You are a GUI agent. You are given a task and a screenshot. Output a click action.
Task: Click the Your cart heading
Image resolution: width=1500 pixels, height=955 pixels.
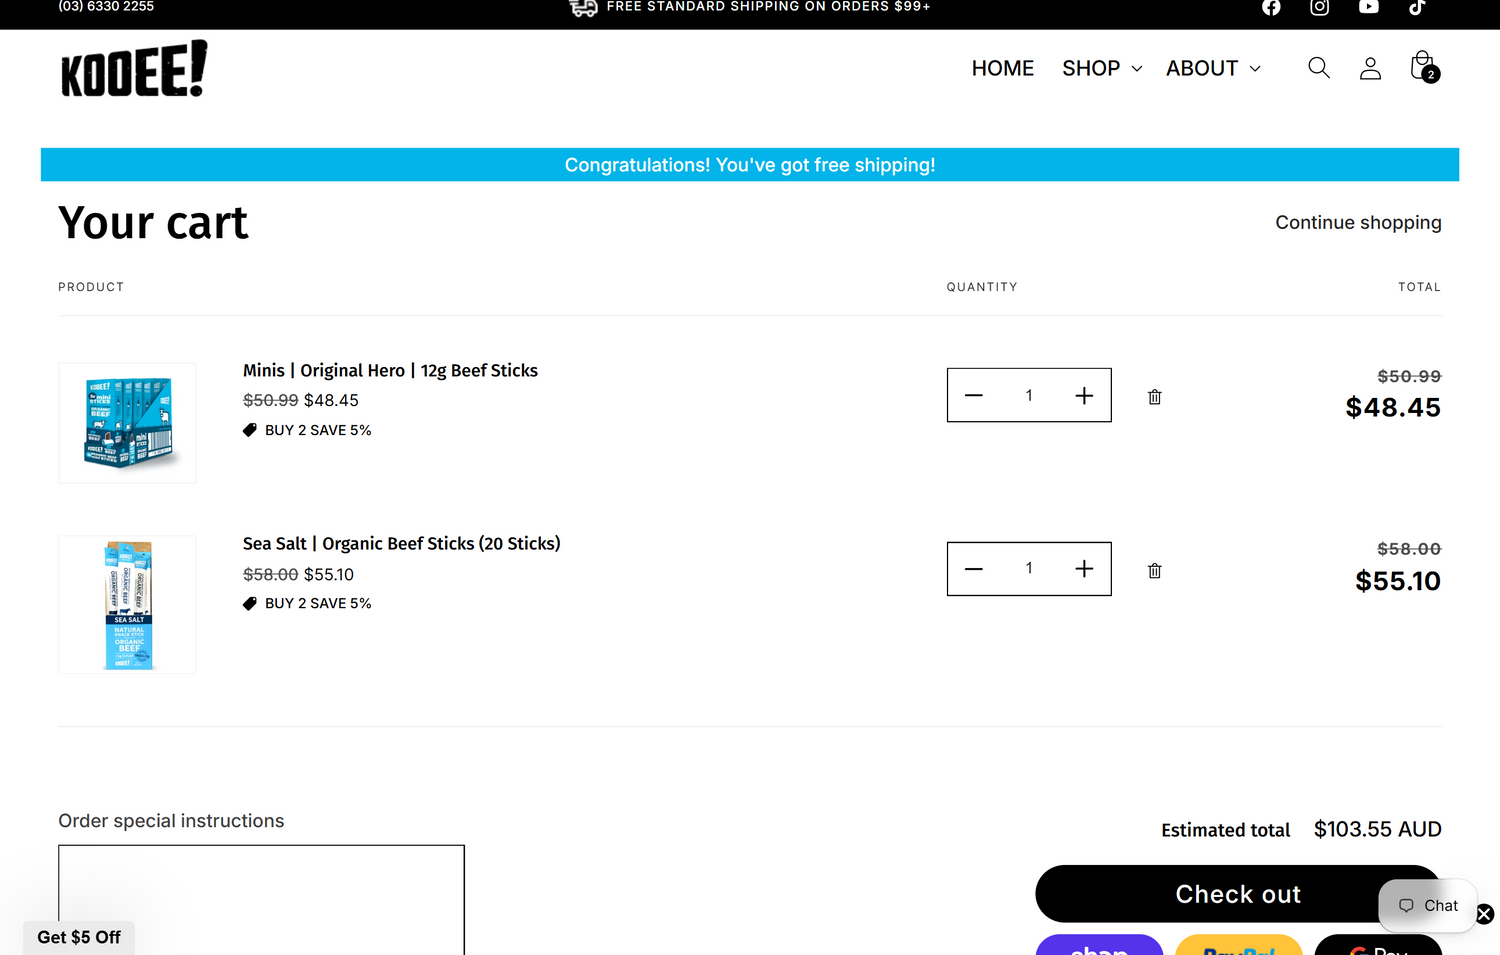(153, 223)
